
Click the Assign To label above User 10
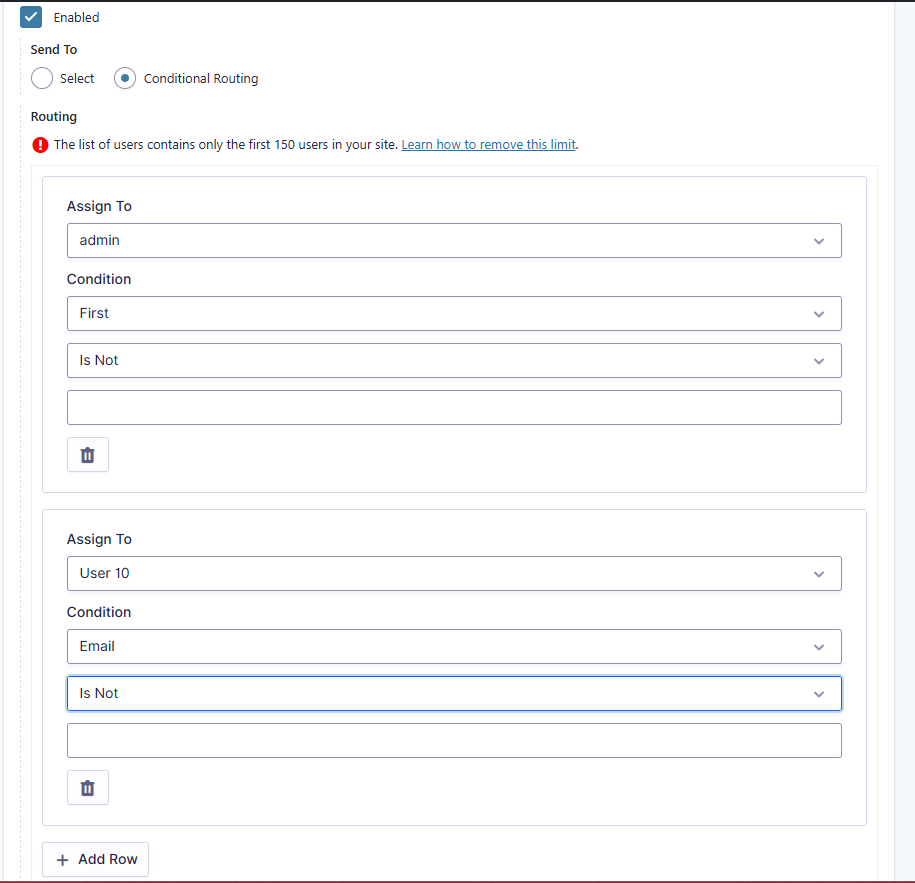click(99, 540)
